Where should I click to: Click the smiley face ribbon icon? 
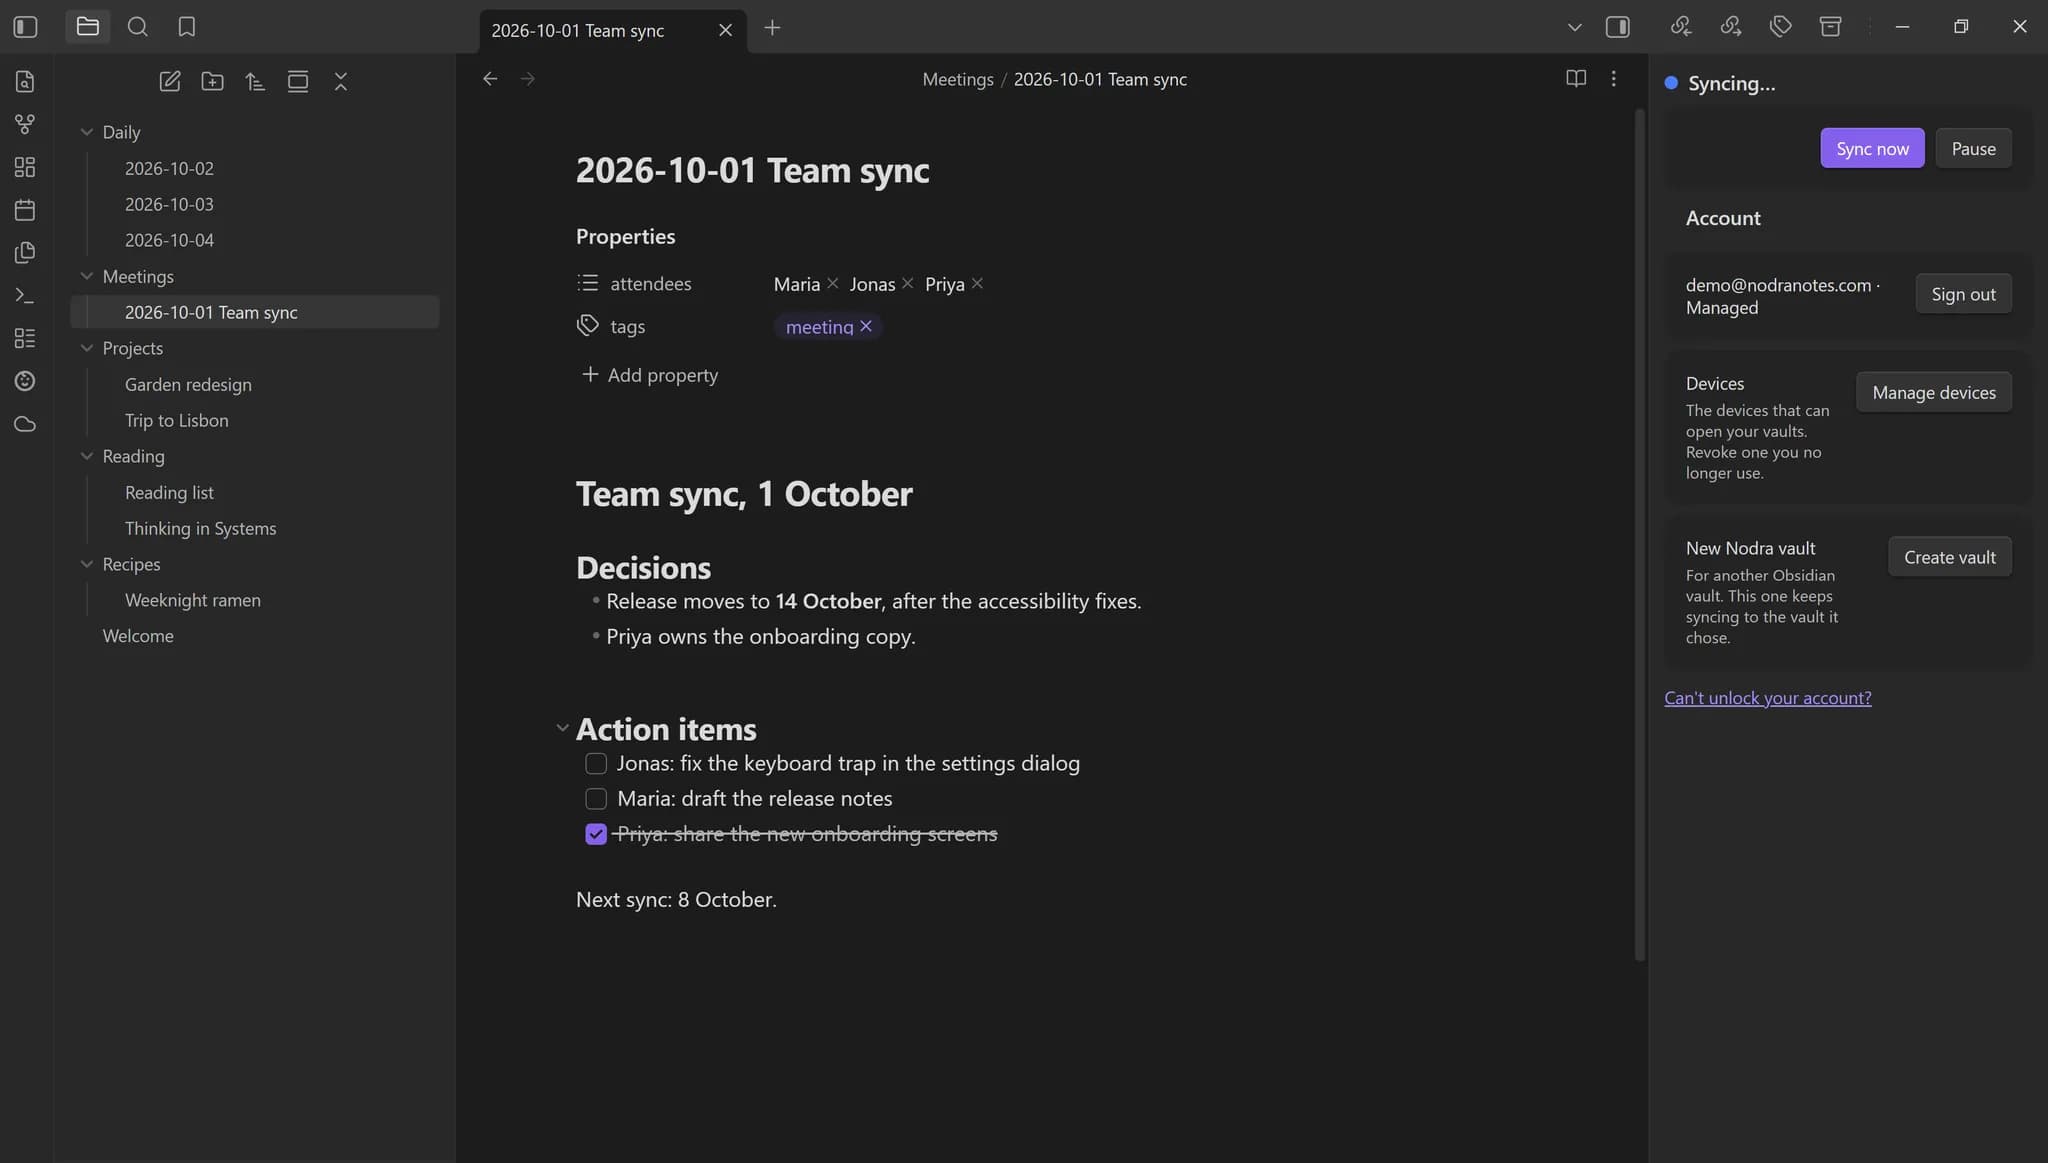pos(25,381)
